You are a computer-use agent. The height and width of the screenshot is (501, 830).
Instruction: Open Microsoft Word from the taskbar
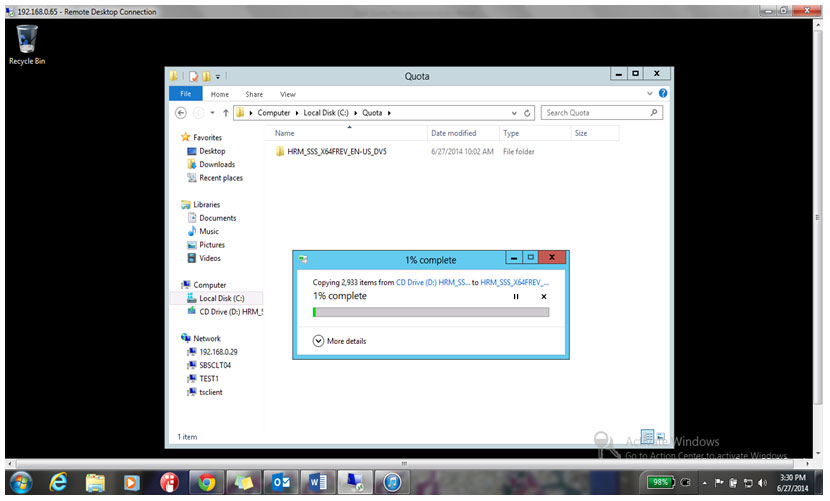pos(318,482)
